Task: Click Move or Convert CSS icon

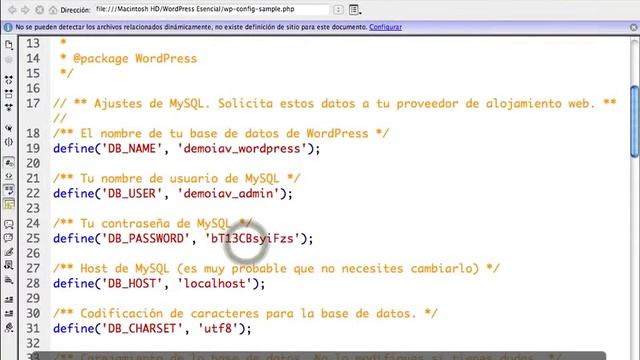Action: [x=9, y=280]
